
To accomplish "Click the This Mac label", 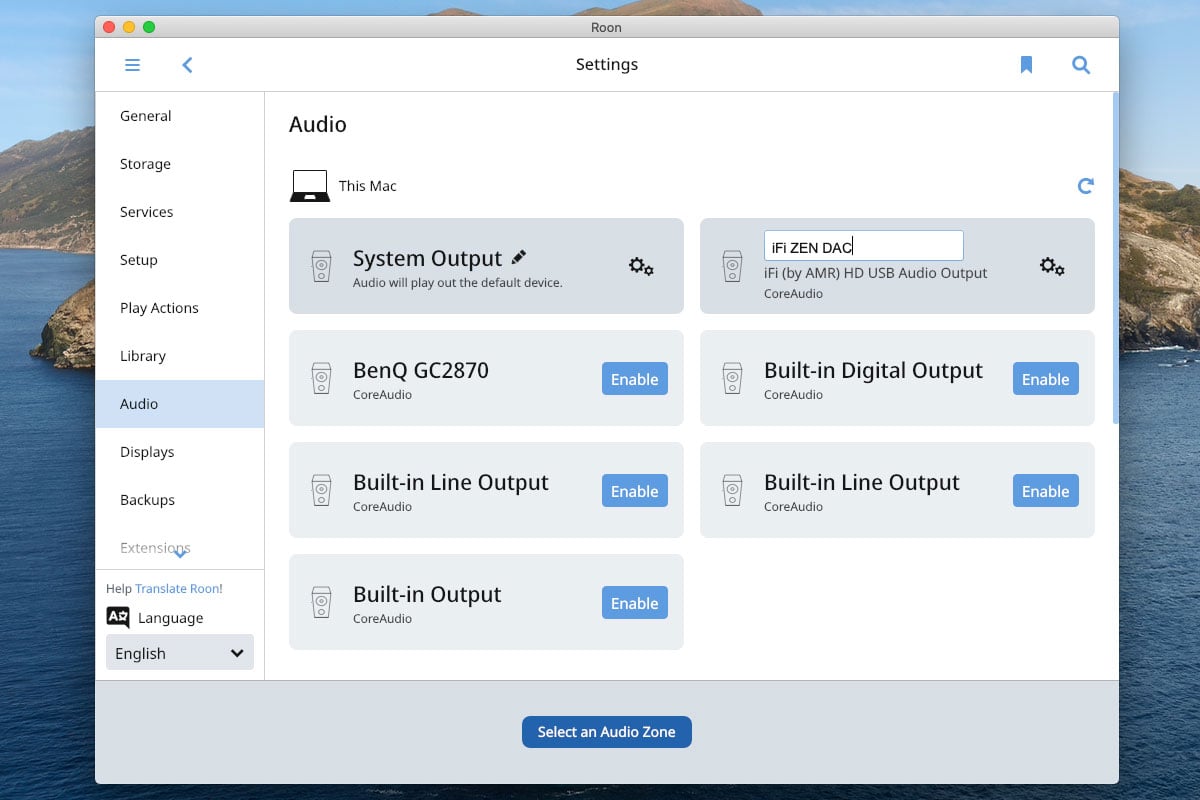I will point(368,186).
